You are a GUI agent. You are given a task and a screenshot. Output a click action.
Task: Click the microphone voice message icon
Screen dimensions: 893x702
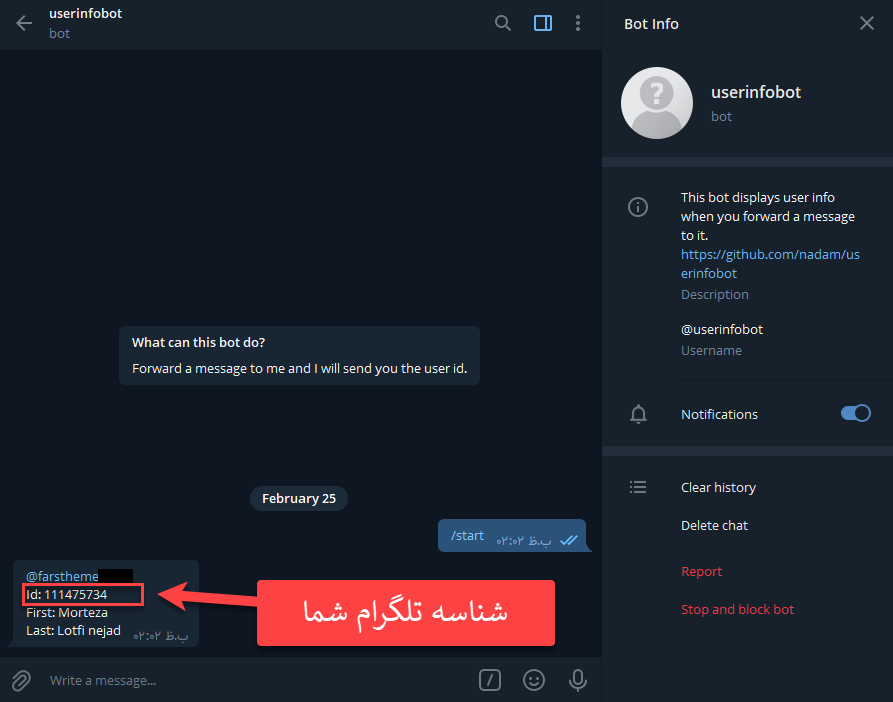(577, 680)
